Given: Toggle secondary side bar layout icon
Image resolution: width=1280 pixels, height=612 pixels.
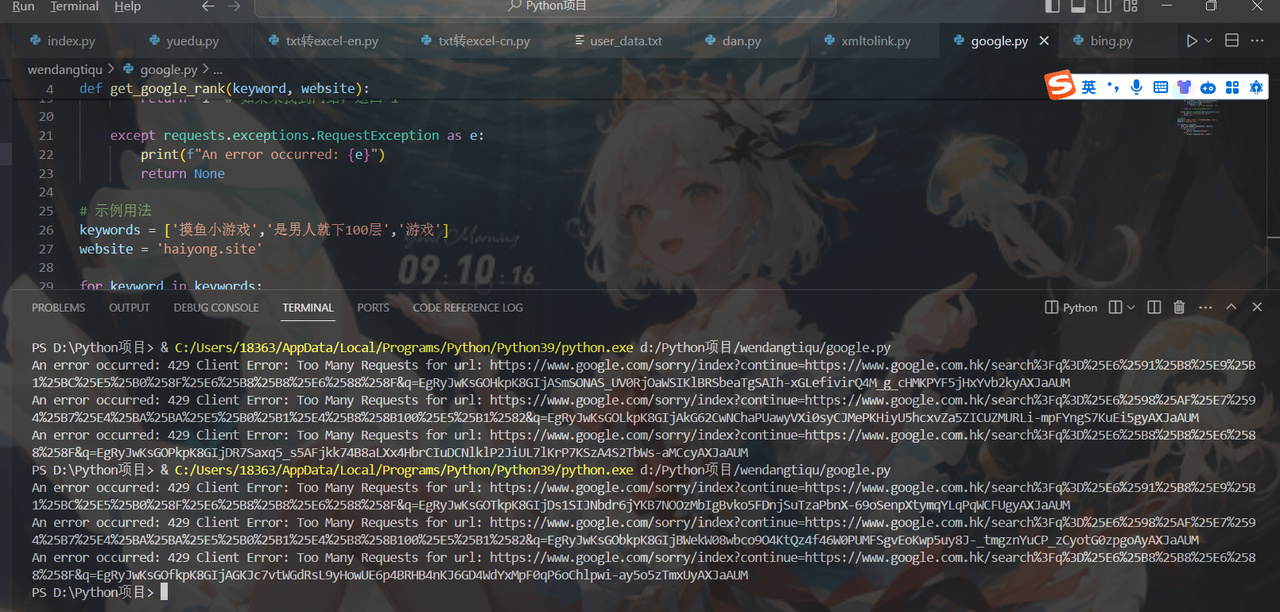Looking at the screenshot, I should click(x=1104, y=6).
